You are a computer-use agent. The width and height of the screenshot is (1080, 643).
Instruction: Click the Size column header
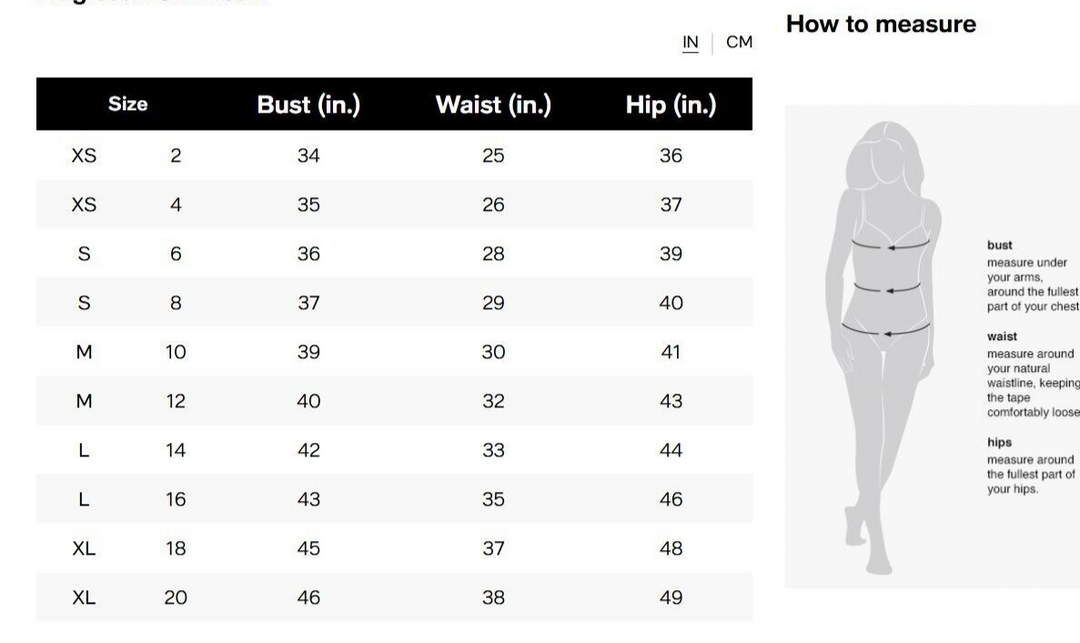[x=127, y=104]
